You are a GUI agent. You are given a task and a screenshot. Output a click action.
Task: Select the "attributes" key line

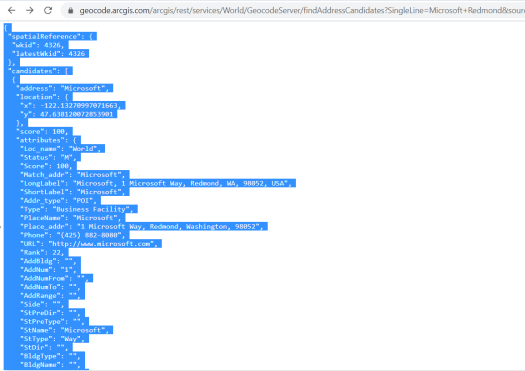[x=48, y=140]
